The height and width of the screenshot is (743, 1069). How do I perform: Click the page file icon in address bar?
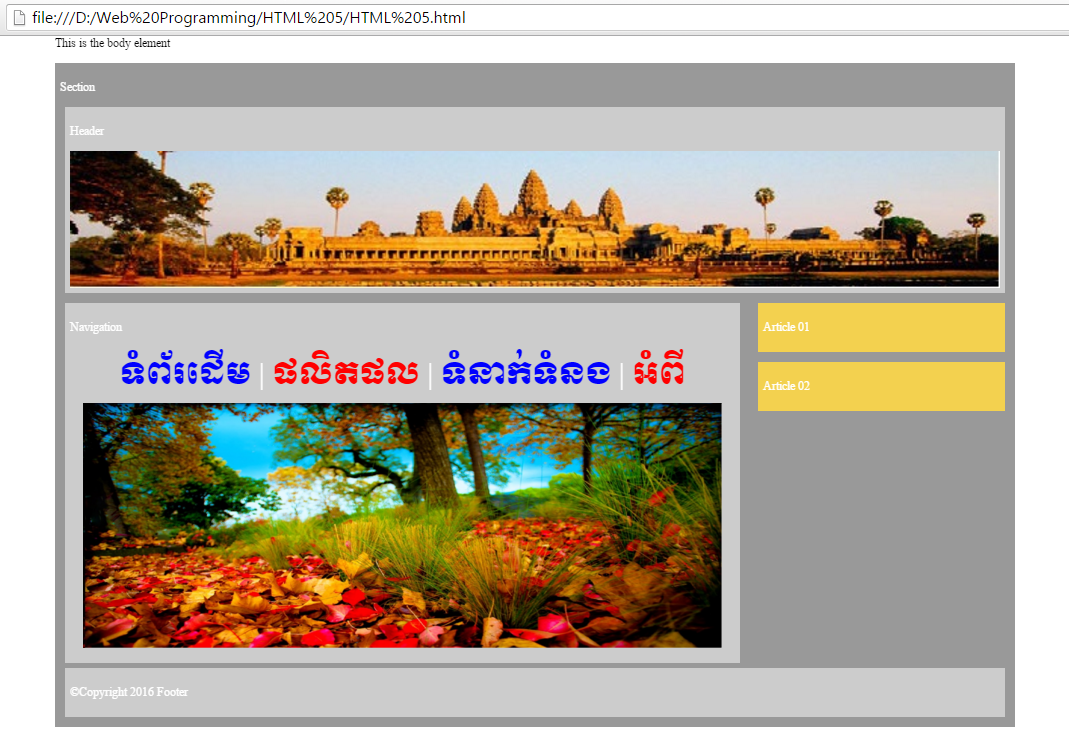(x=19, y=18)
